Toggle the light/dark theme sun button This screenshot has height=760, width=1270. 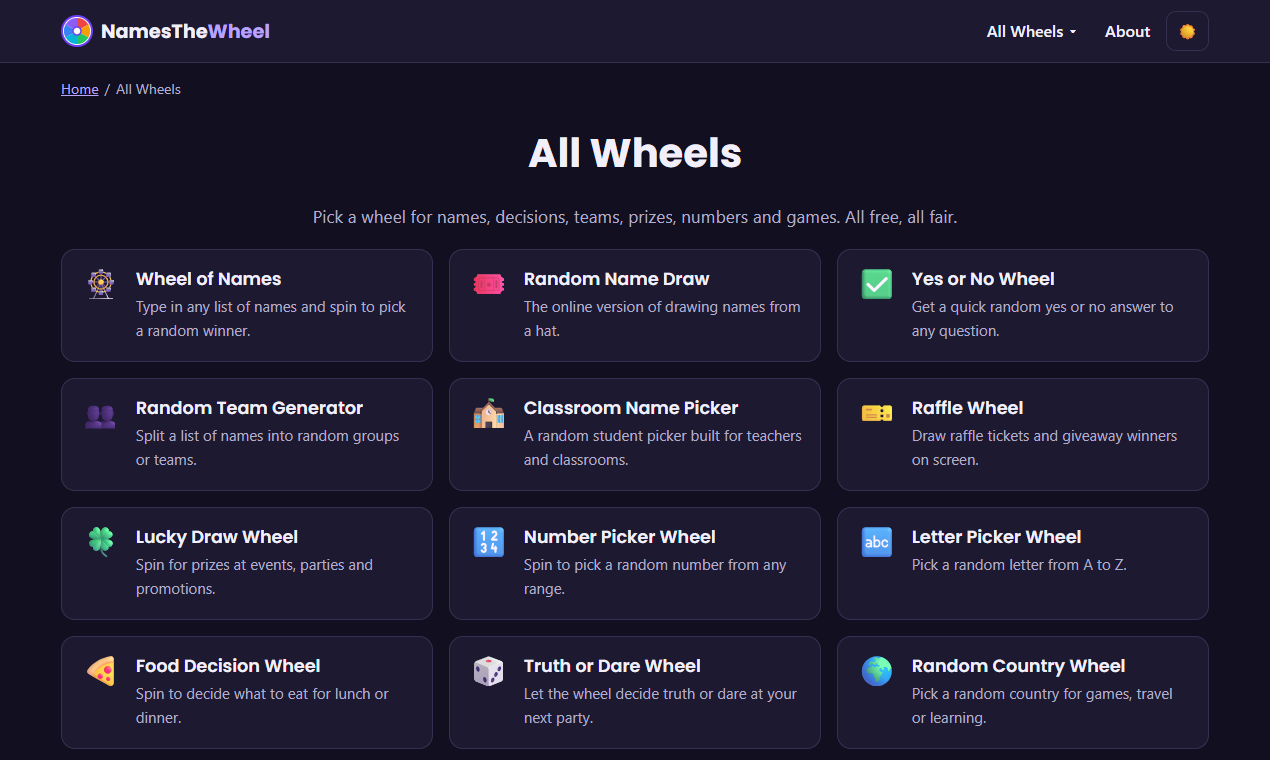pyautogui.click(x=1187, y=31)
